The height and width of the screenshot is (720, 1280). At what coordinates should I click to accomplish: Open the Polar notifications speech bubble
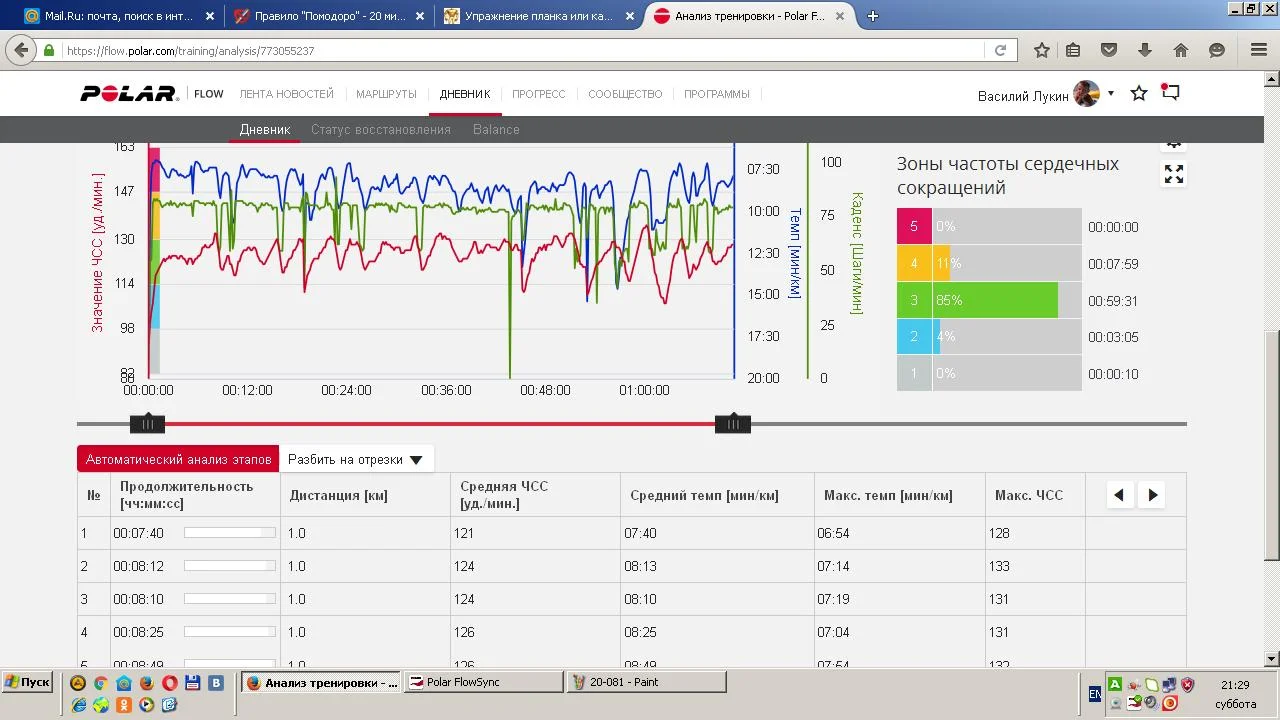pyautogui.click(x=1171, y=93)
